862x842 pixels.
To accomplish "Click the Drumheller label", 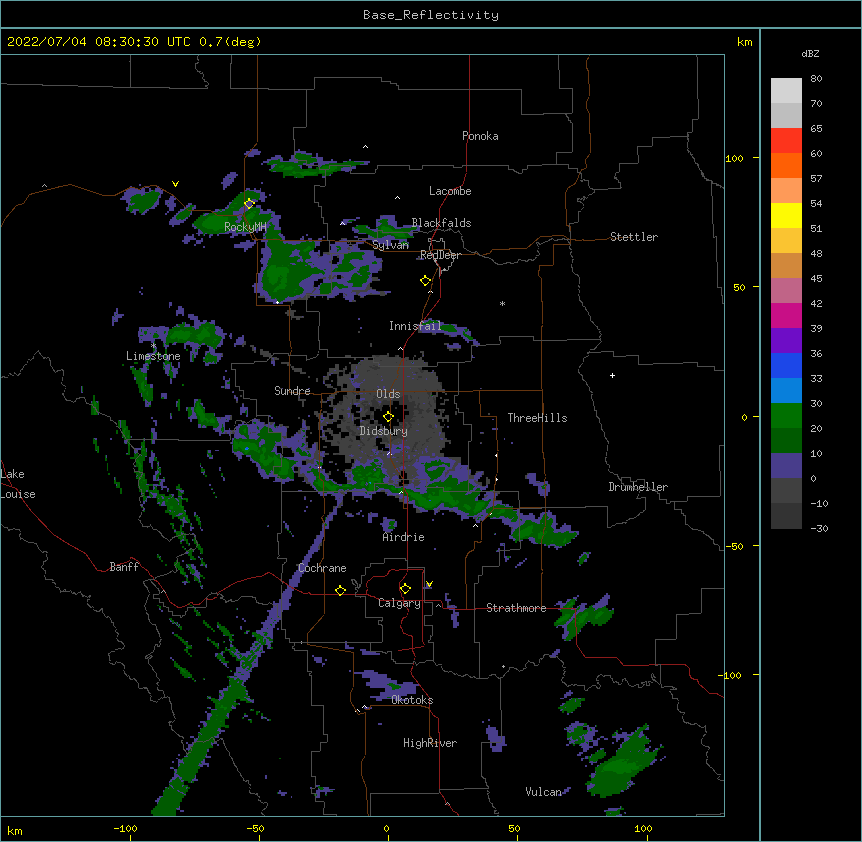I will click(x=638, y=487).
